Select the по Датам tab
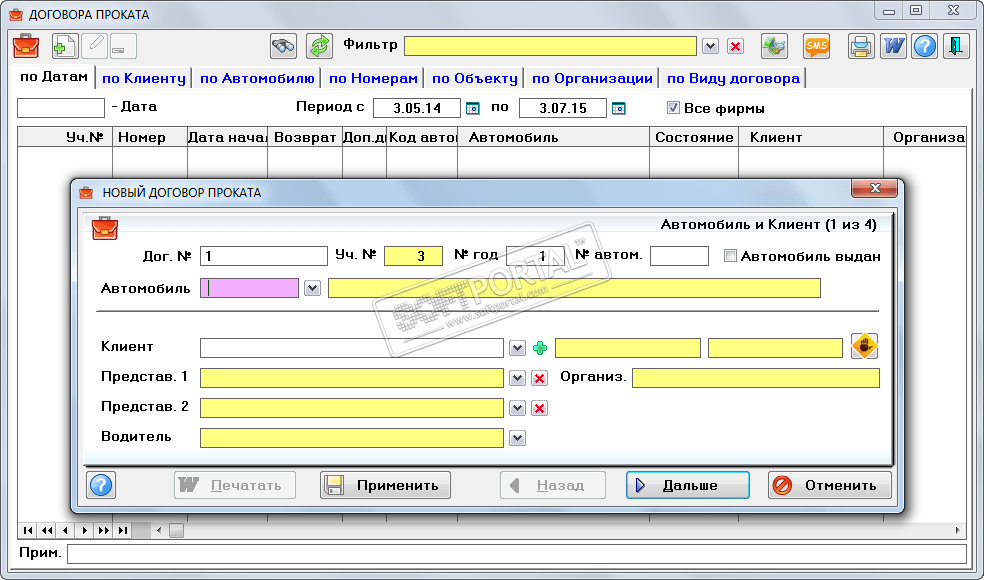 (54, 77)
